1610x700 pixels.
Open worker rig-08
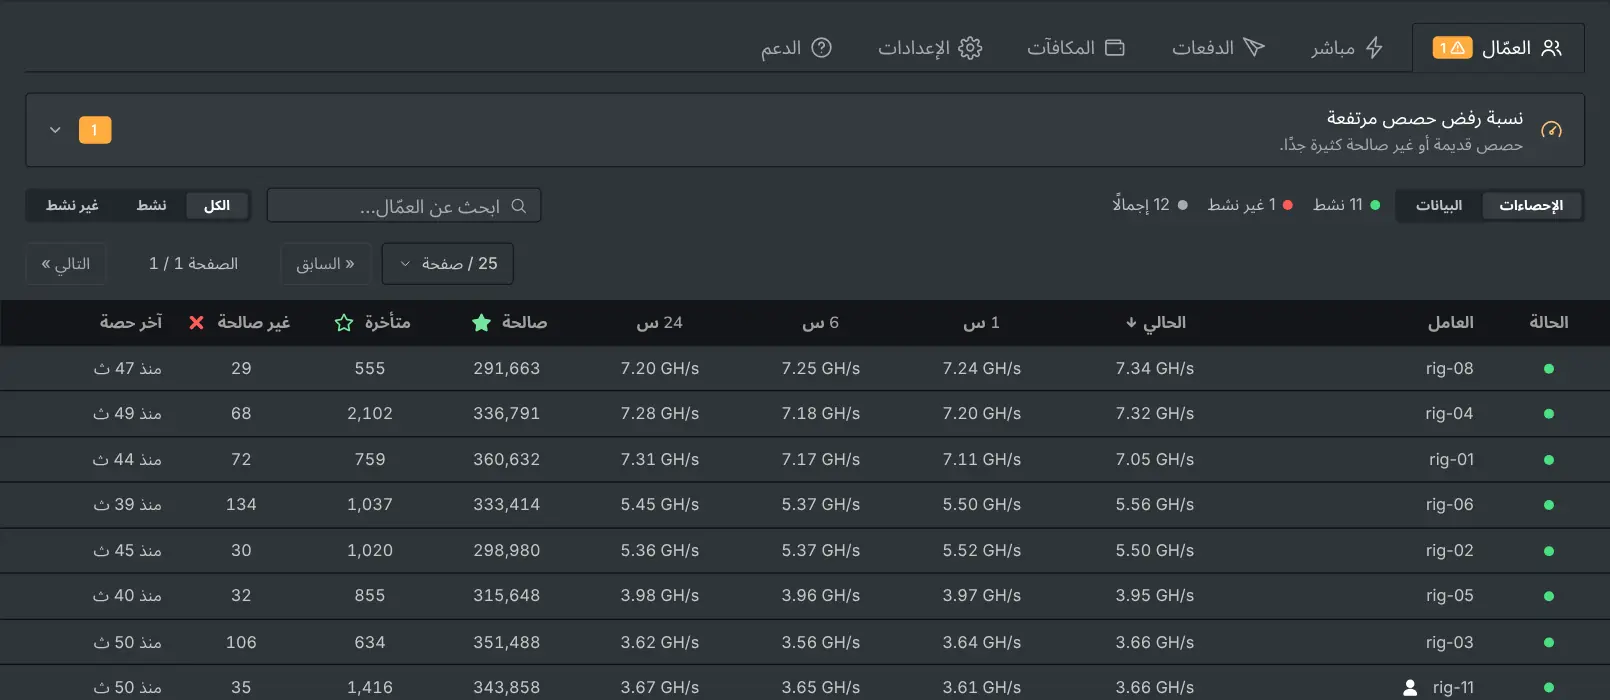pos(1449,369)
